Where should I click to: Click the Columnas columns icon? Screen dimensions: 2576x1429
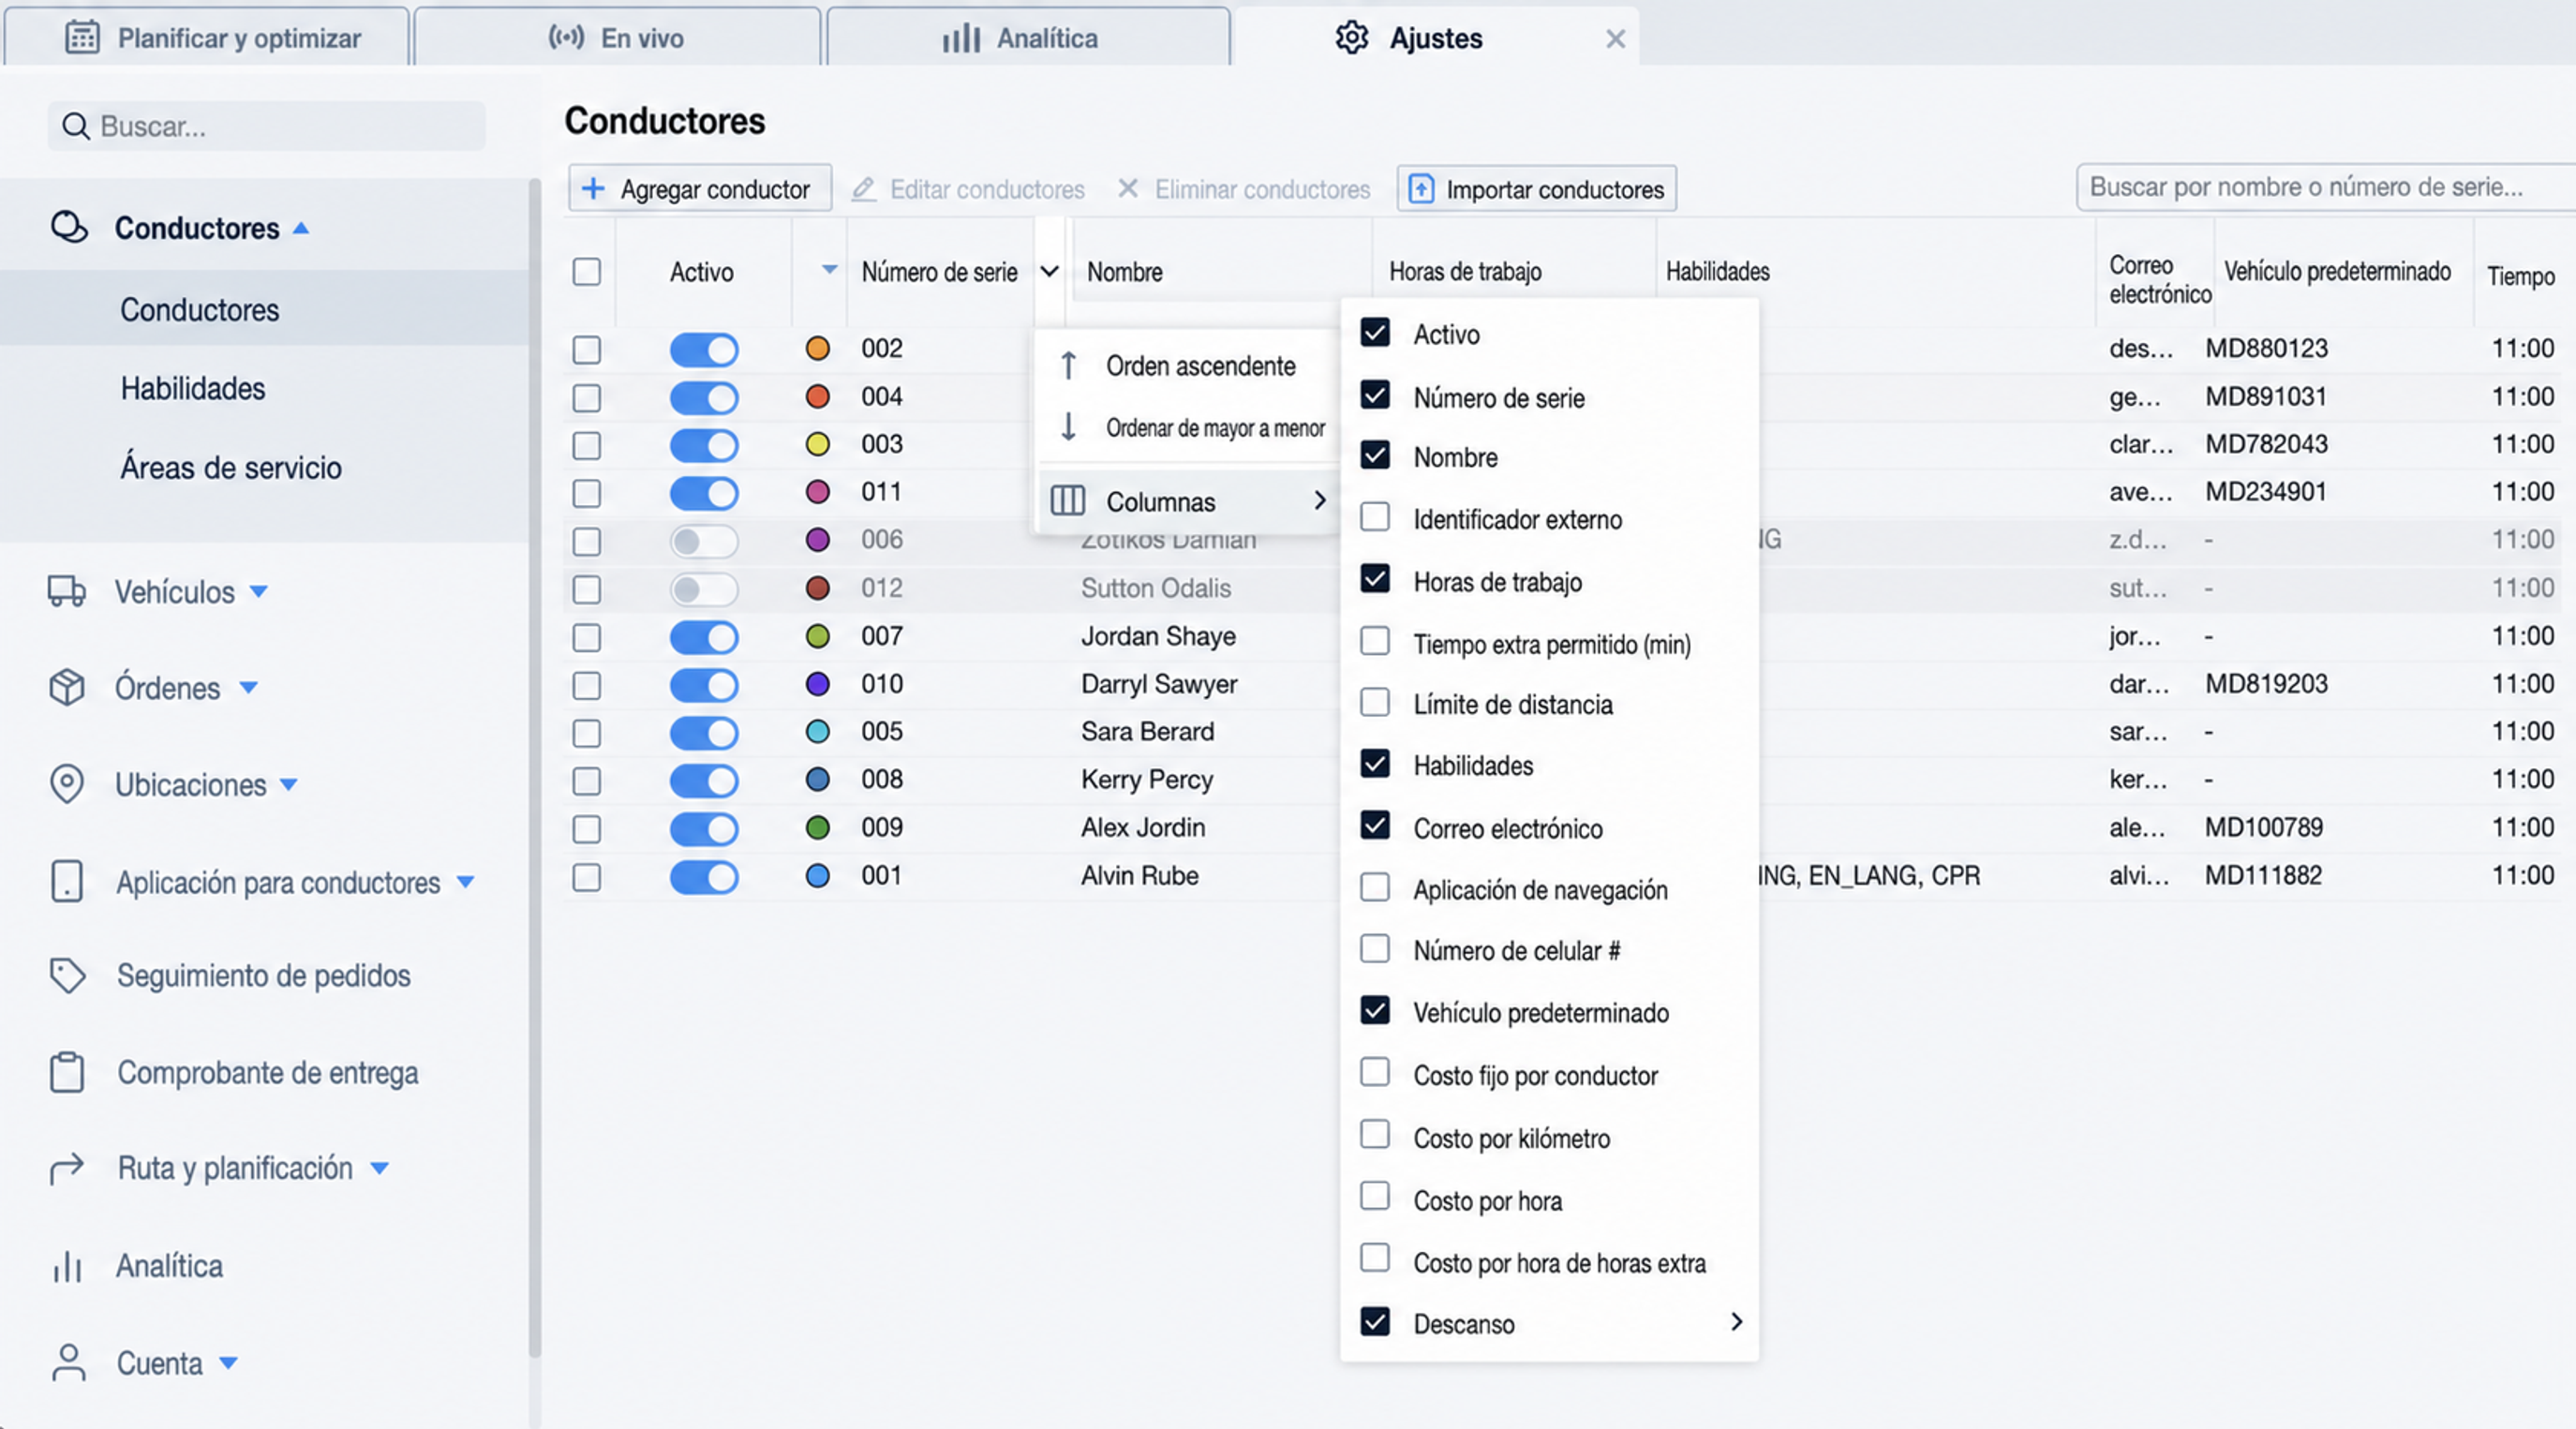coord(1068,501)
